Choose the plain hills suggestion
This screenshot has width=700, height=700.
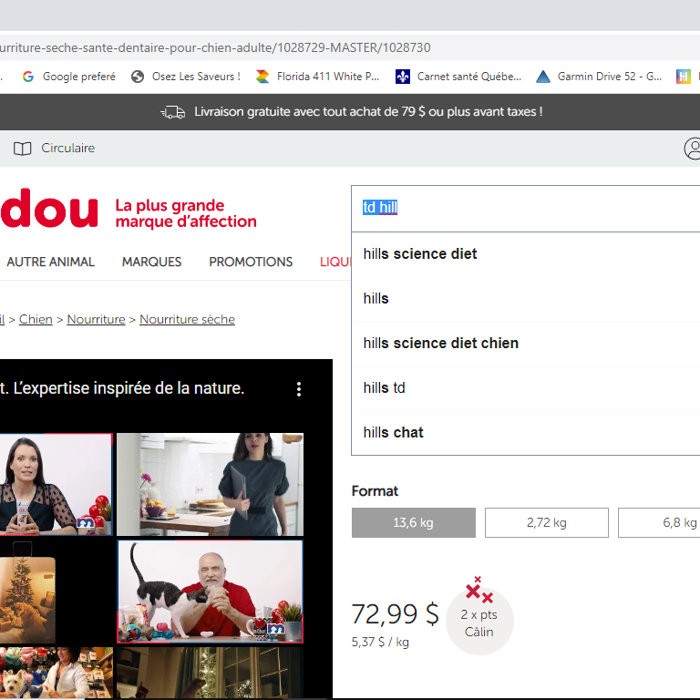click(525, 299)
